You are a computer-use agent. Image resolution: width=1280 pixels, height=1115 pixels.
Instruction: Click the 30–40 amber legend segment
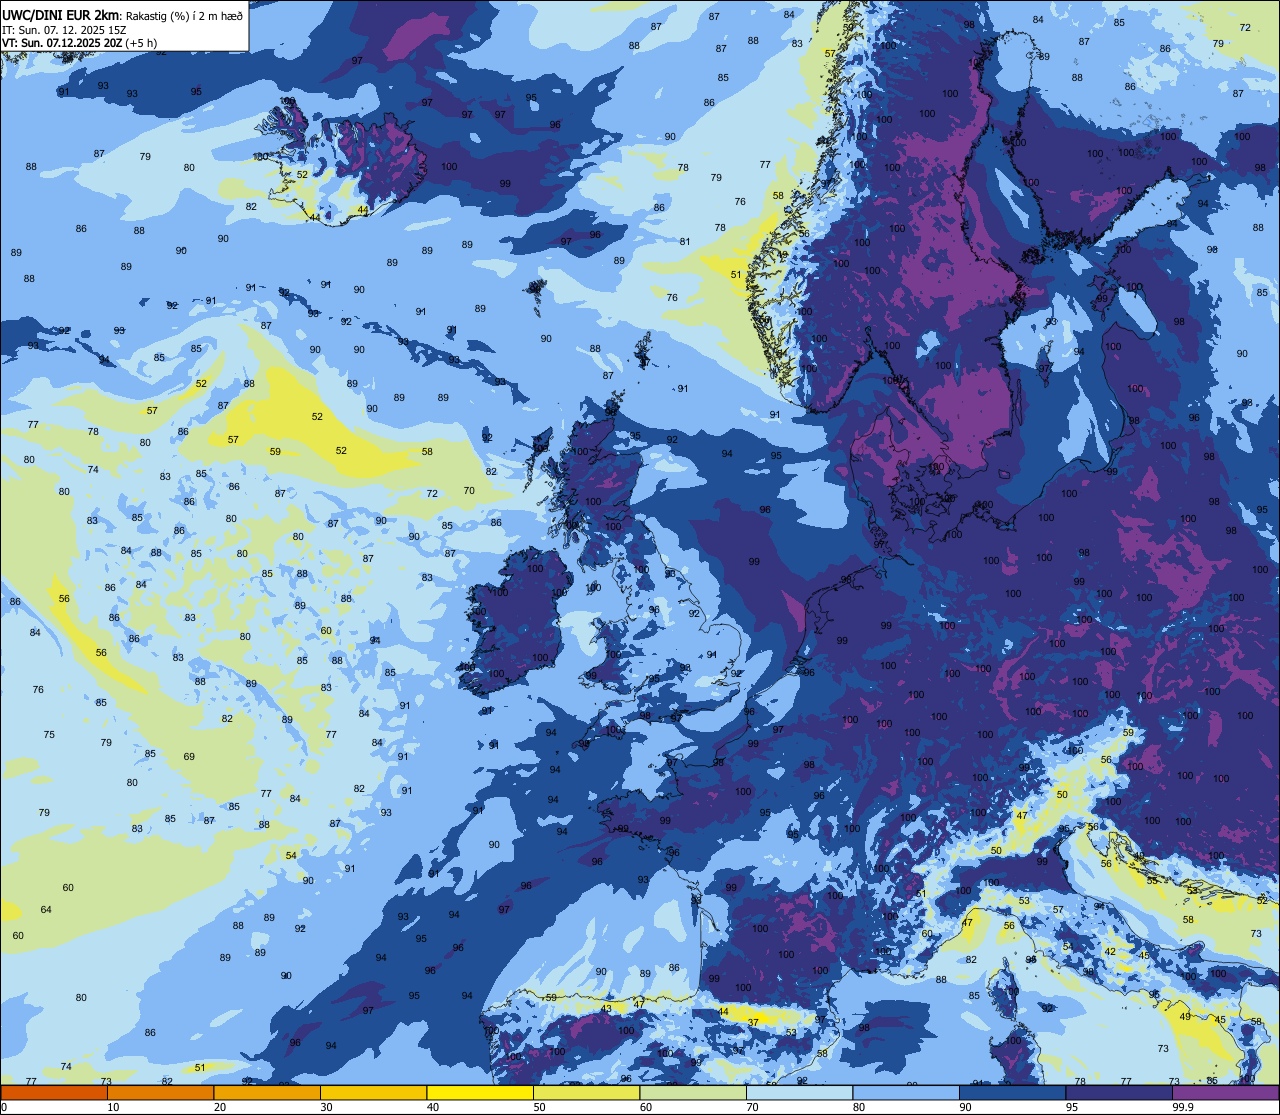coord(373,1092)
